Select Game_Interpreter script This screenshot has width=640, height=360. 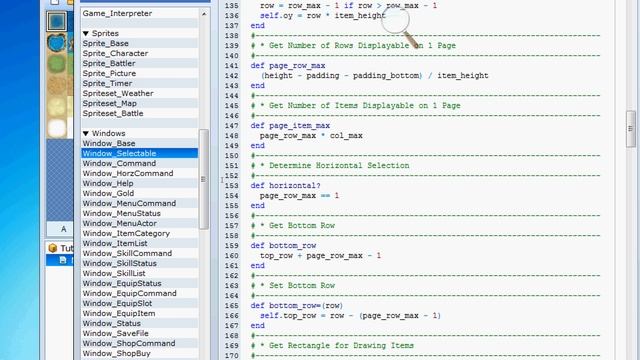[x=140, y=13]
